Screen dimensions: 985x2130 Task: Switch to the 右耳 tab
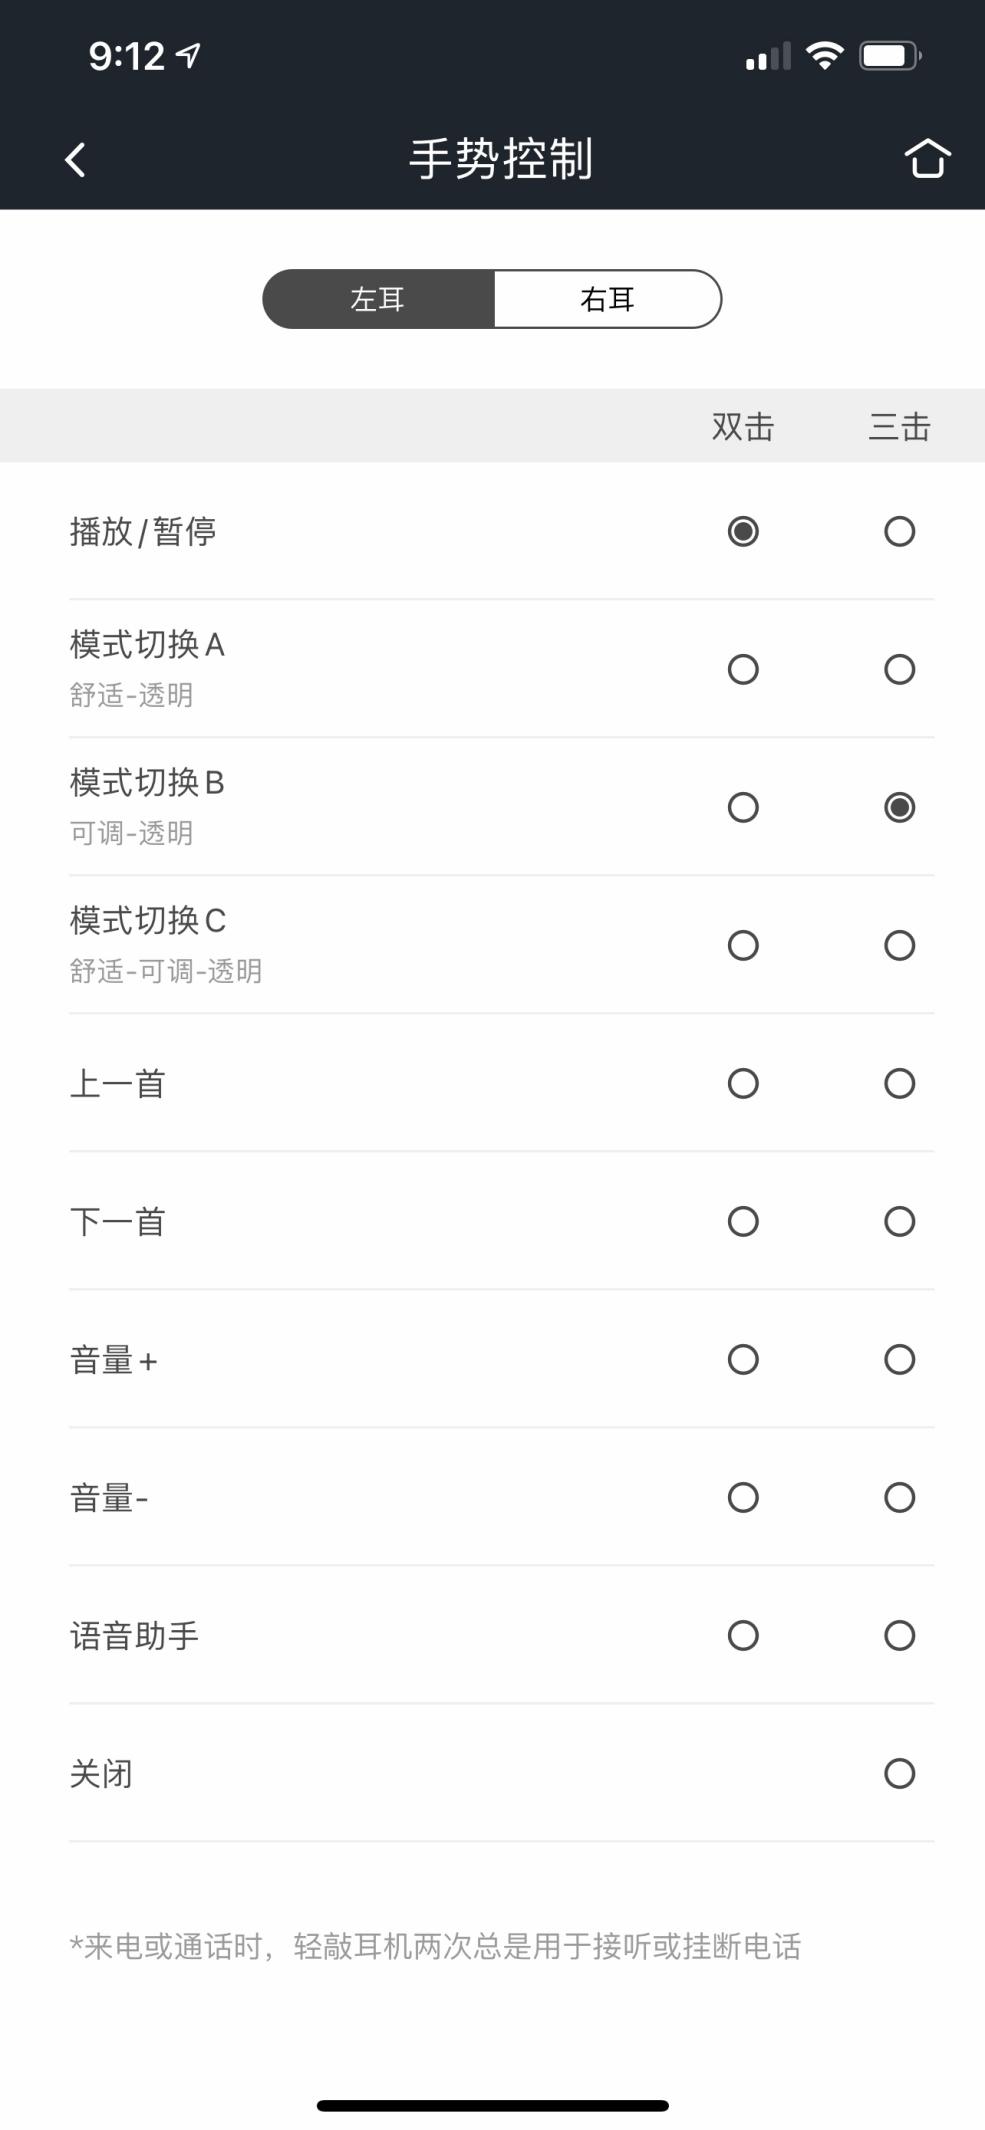pos(608,299)
